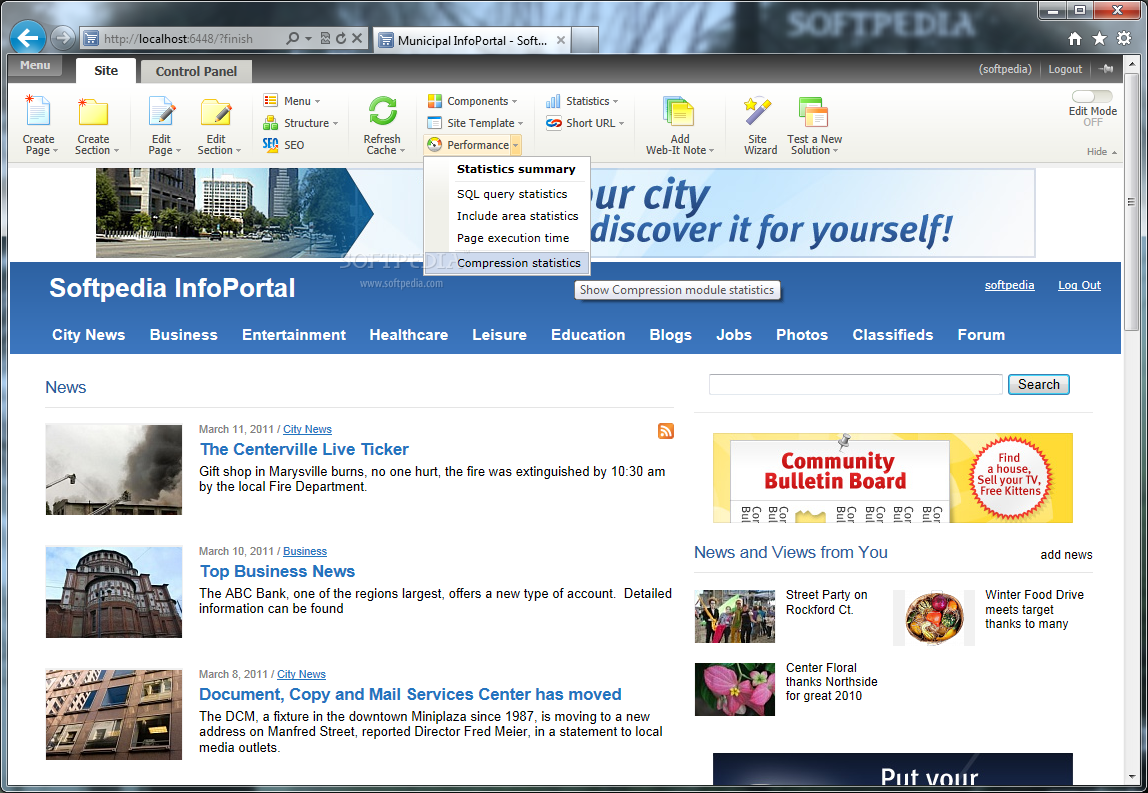This screenshot has width=1148, height=793.
Task: Launch the Site Wizard wand icon
Action: (758, 111)
